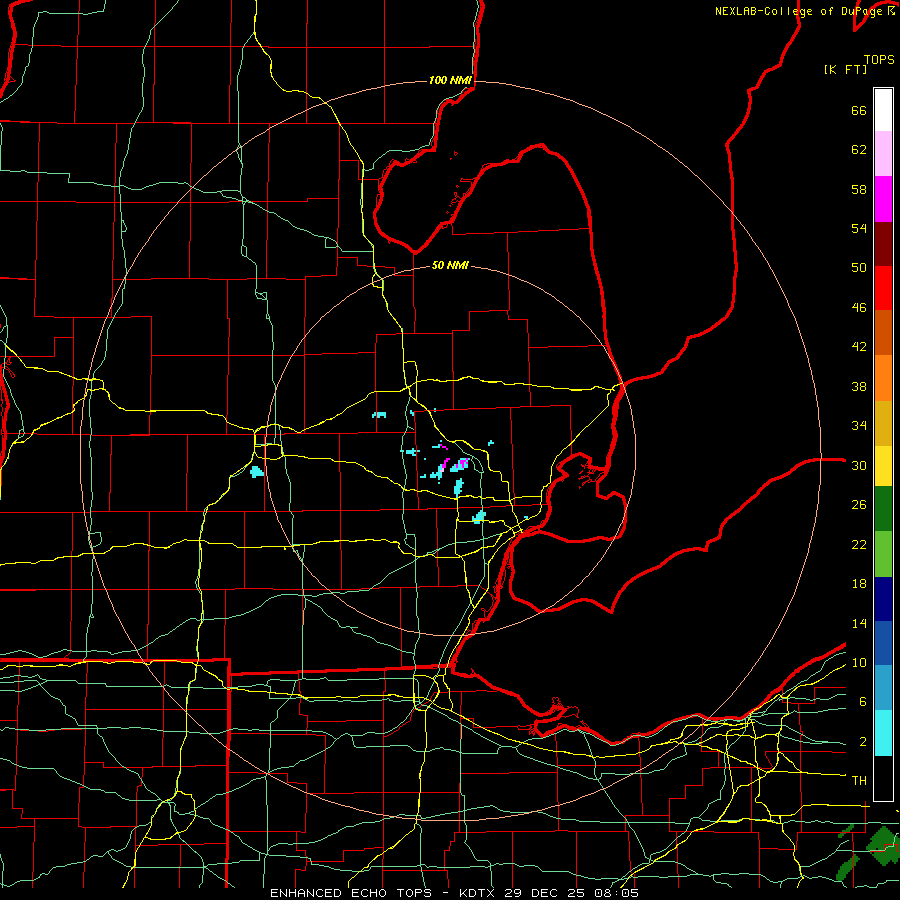
Task: Click the maroon legend color block
Action: (883, 244)
